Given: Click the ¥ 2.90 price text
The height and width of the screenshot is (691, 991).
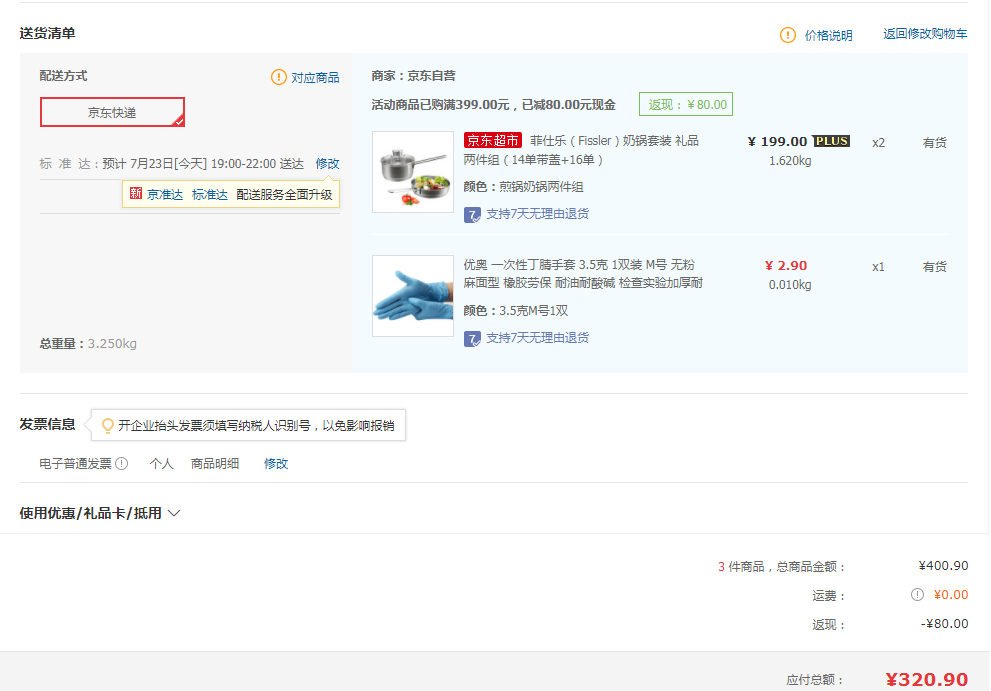Looking at the screenshot, I should (x=786, y=266).
